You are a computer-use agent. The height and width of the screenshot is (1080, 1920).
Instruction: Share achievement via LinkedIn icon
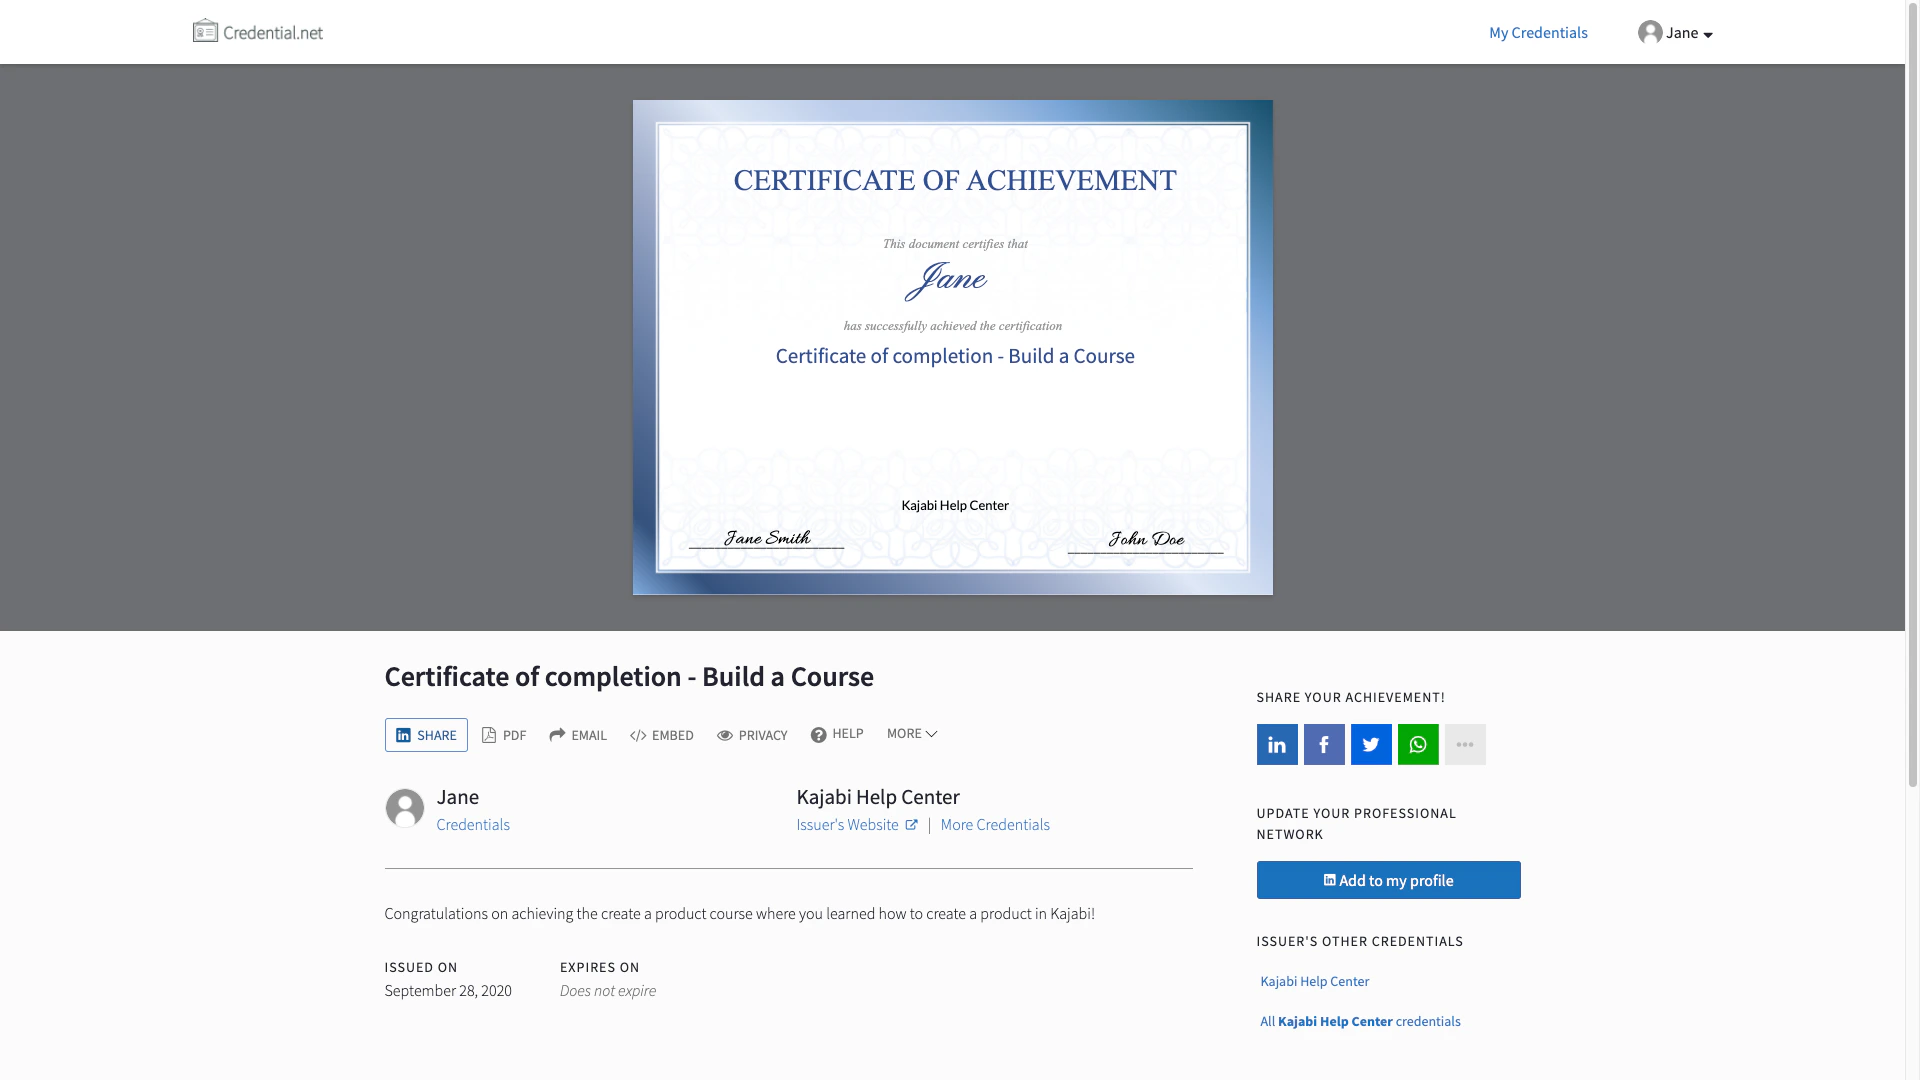click(1277, 745)
